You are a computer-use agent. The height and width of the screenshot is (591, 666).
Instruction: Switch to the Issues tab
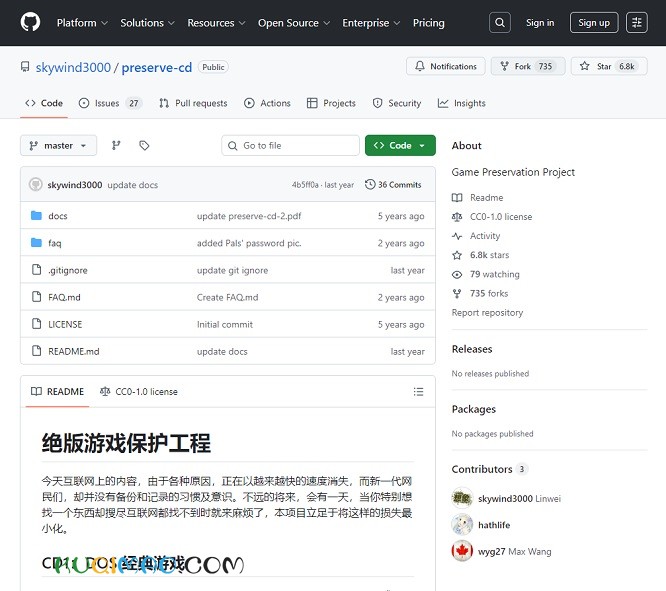coord(110,103)
